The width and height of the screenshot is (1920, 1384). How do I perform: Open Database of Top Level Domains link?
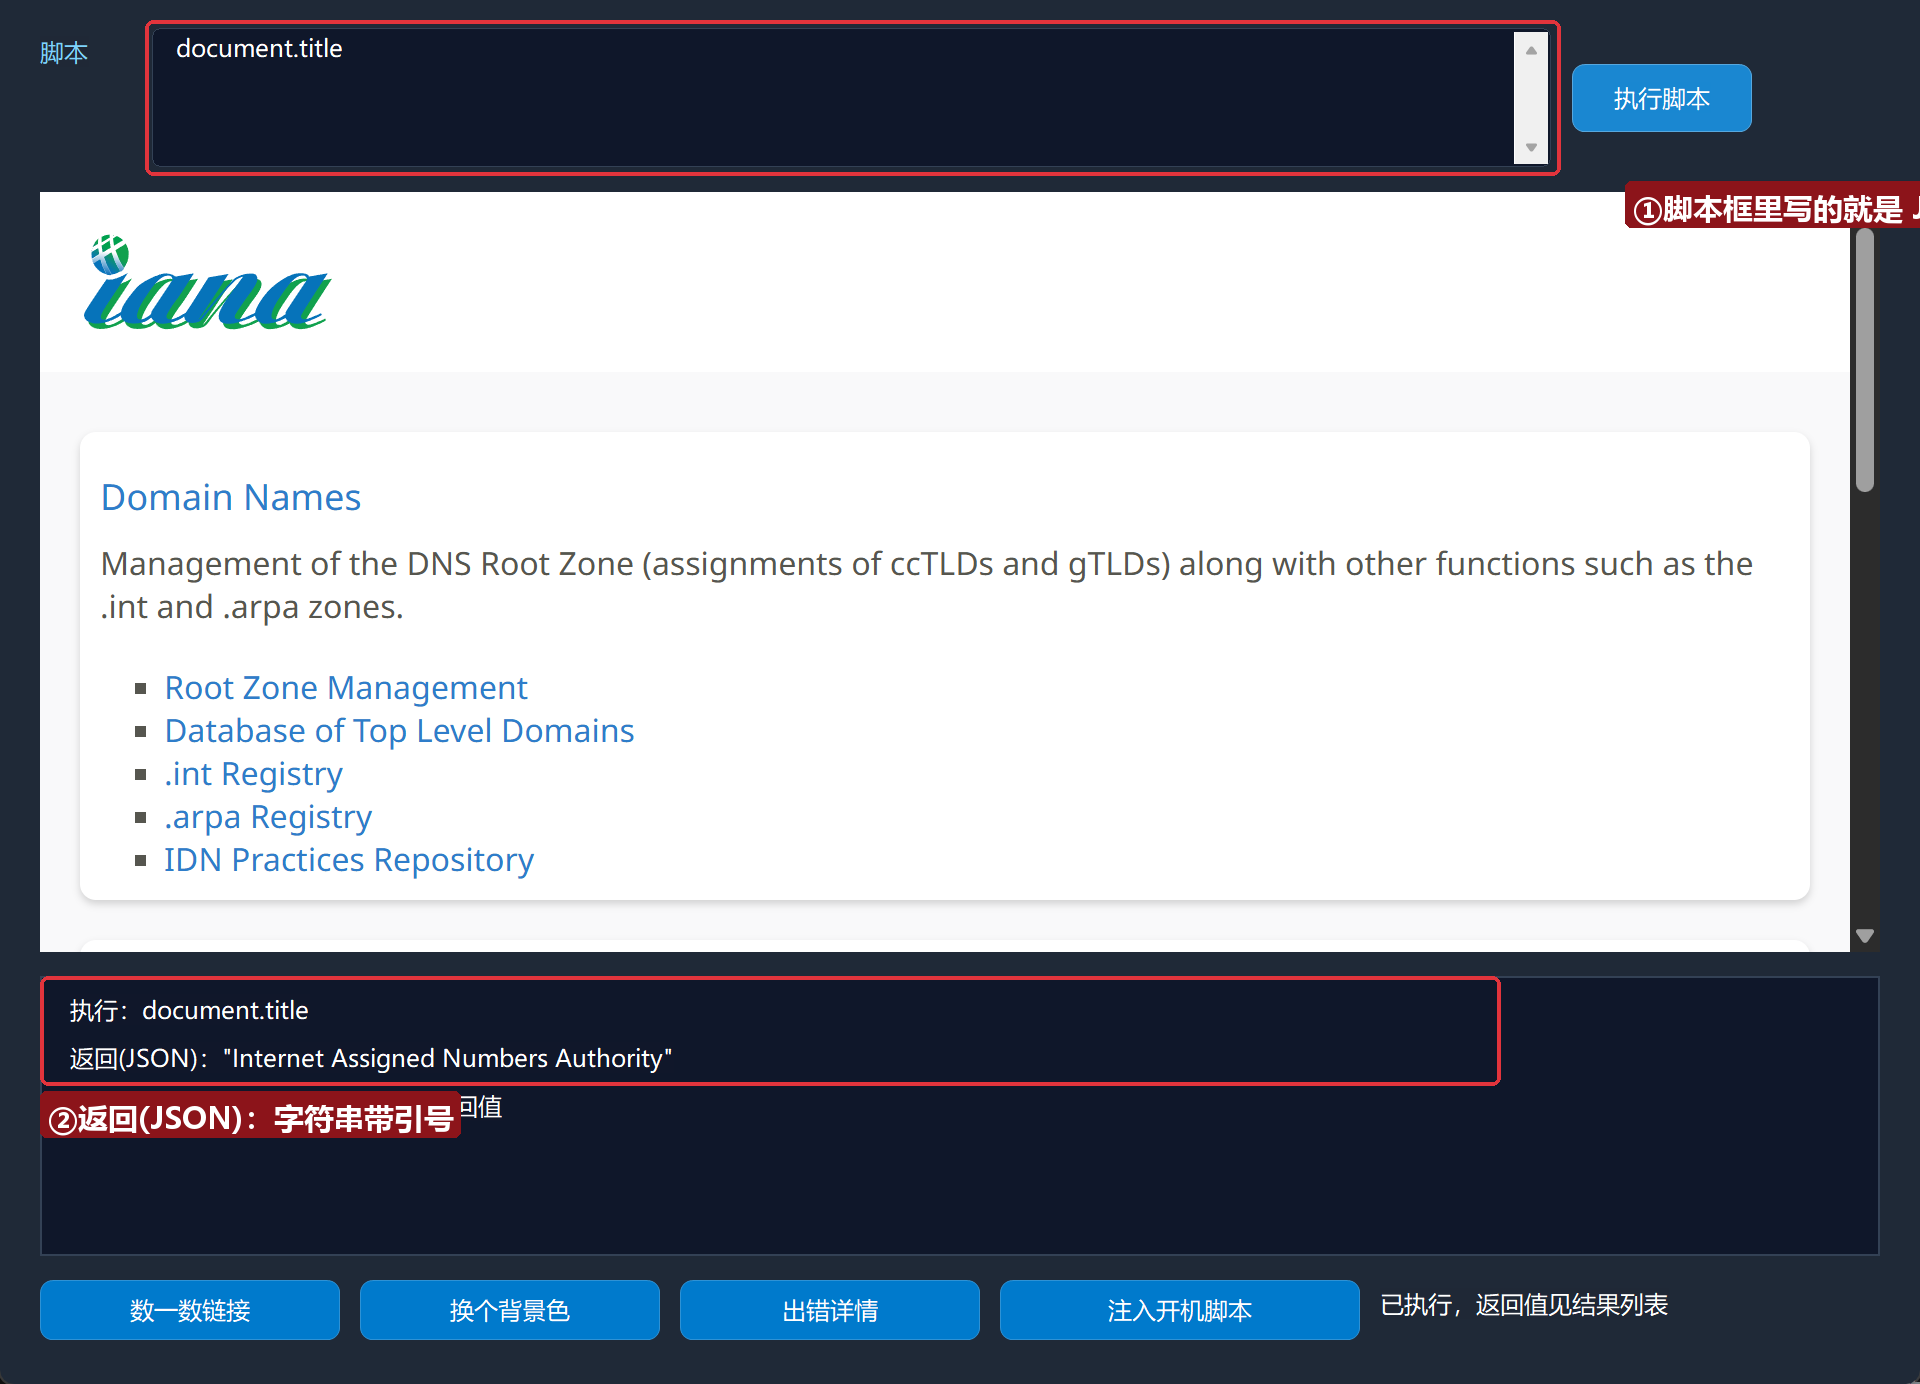399,731
